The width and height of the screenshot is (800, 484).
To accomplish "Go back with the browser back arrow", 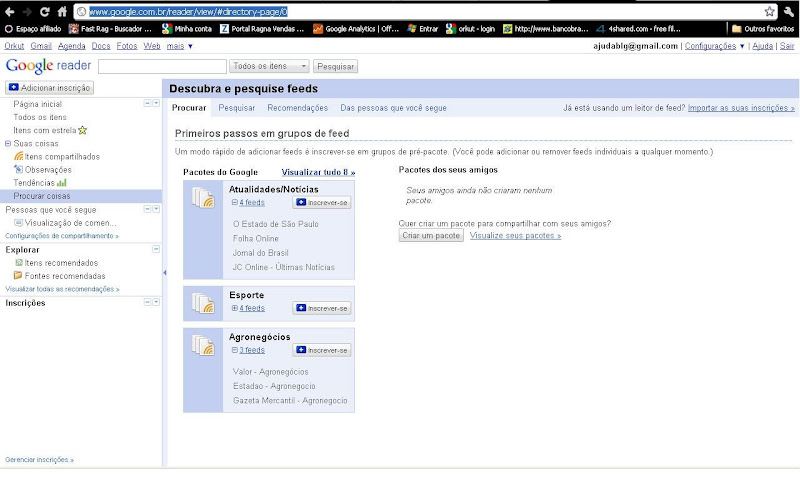I will coord(10,11).
